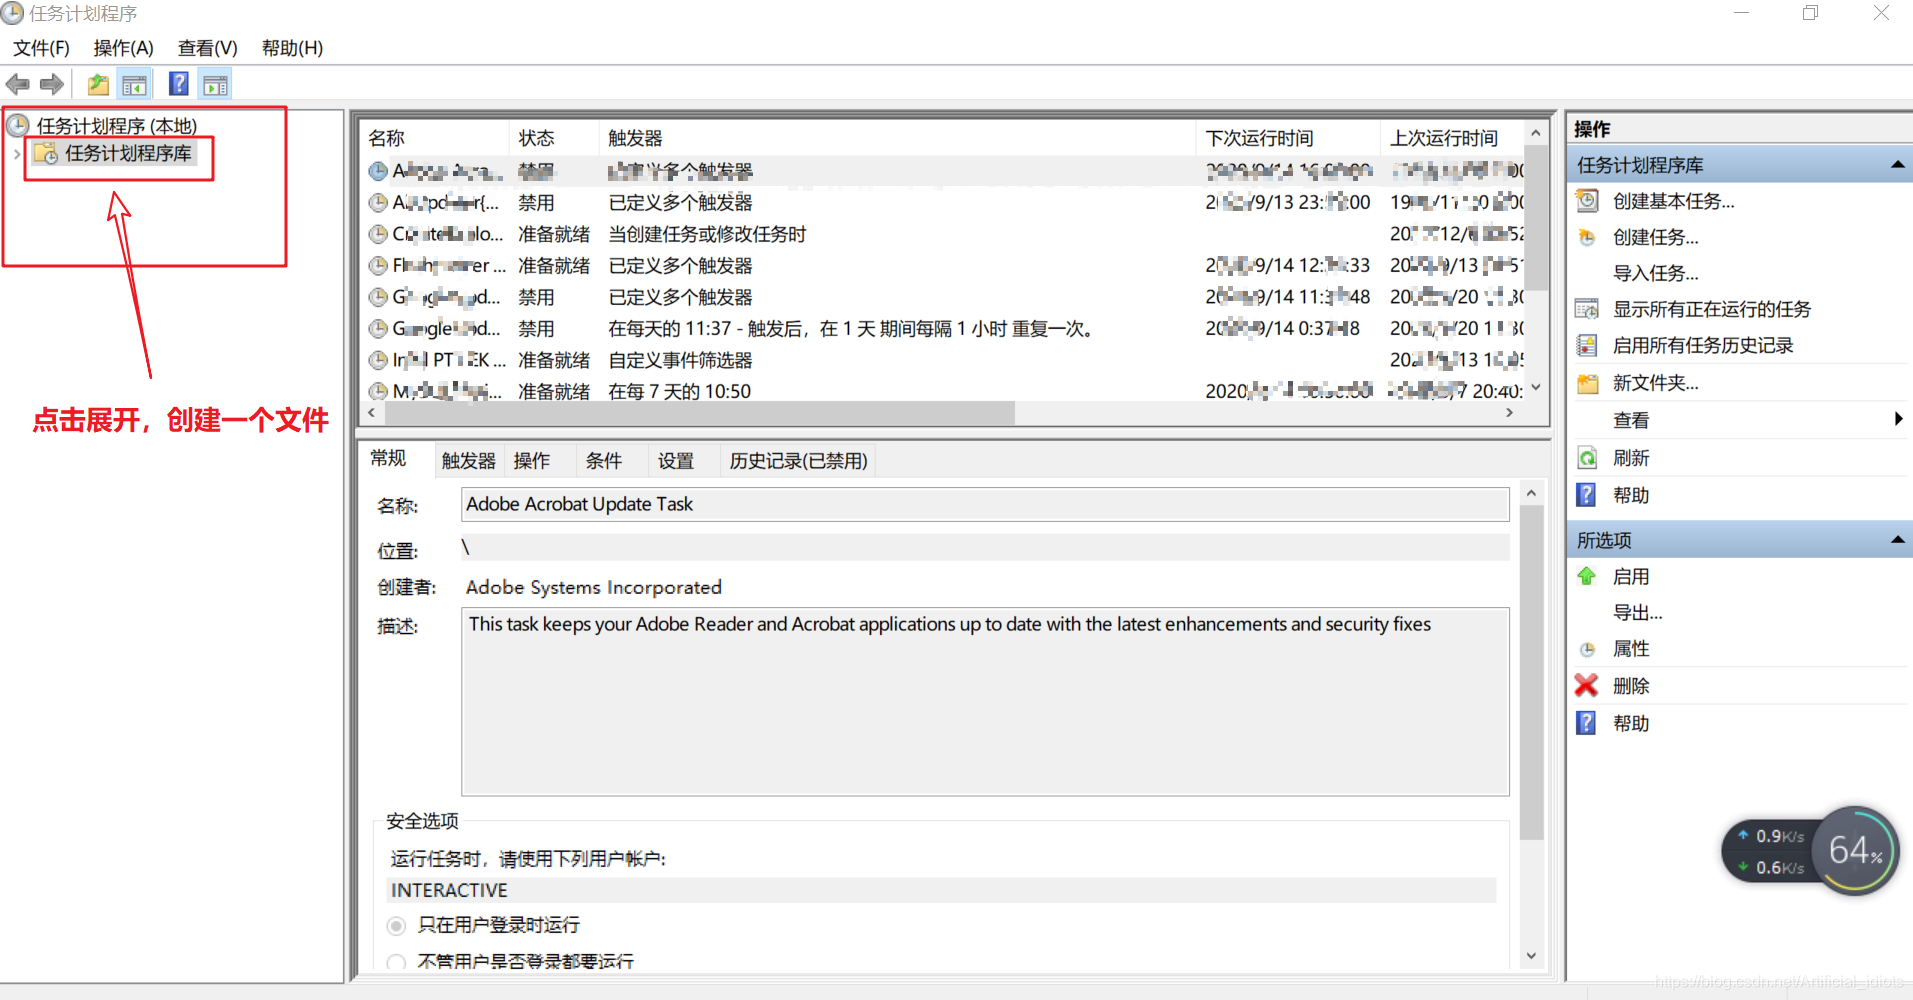Click the 显示所有正在运行的任务 icon
1913x1000 pixels.
(x=1587, y=309)
